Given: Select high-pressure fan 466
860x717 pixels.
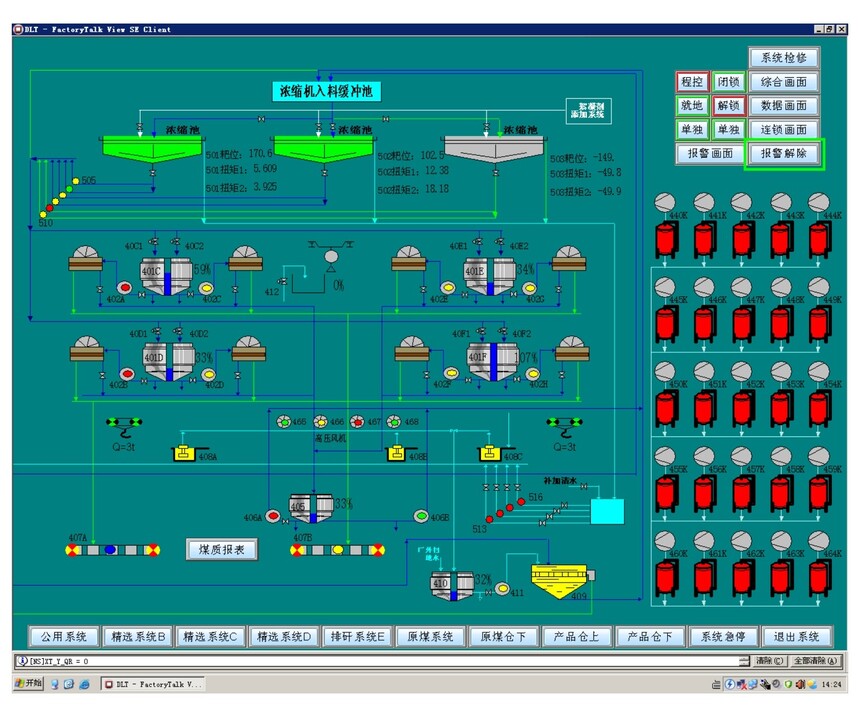Looking at the screenshot, I should pos(320,421).
